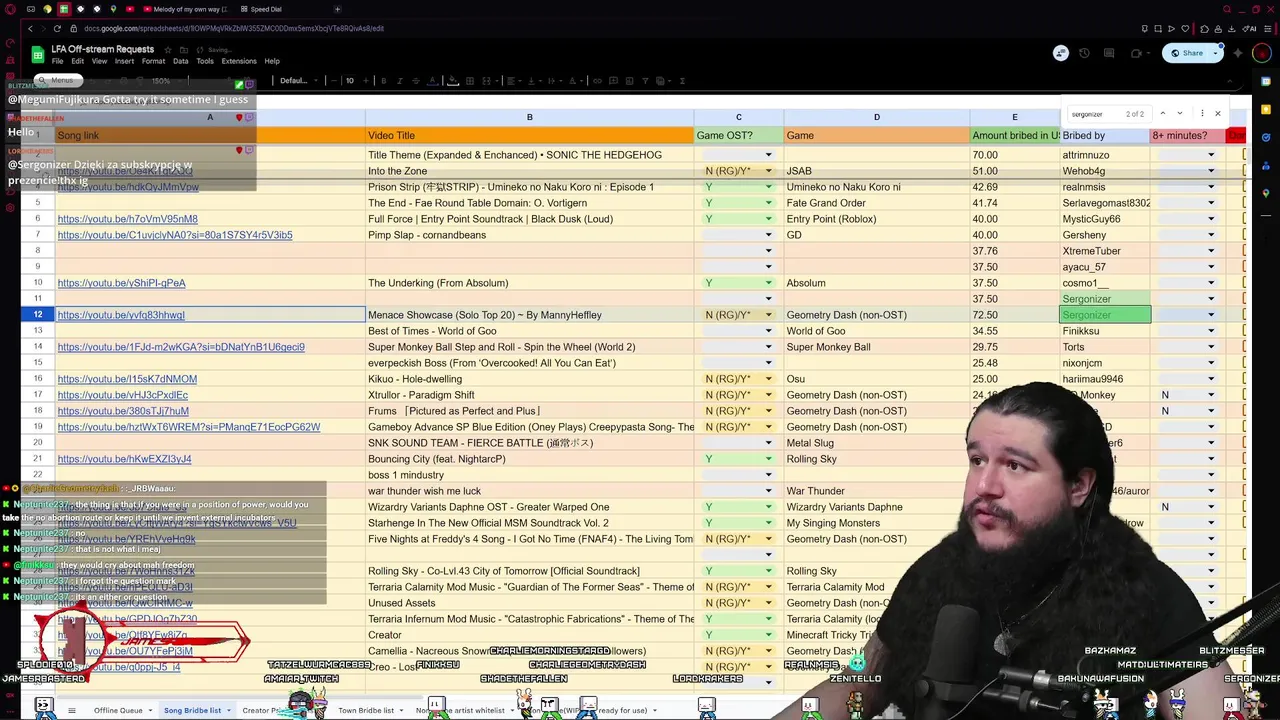
Task: Jump to next find result
Action: [x=1180, y=114]
